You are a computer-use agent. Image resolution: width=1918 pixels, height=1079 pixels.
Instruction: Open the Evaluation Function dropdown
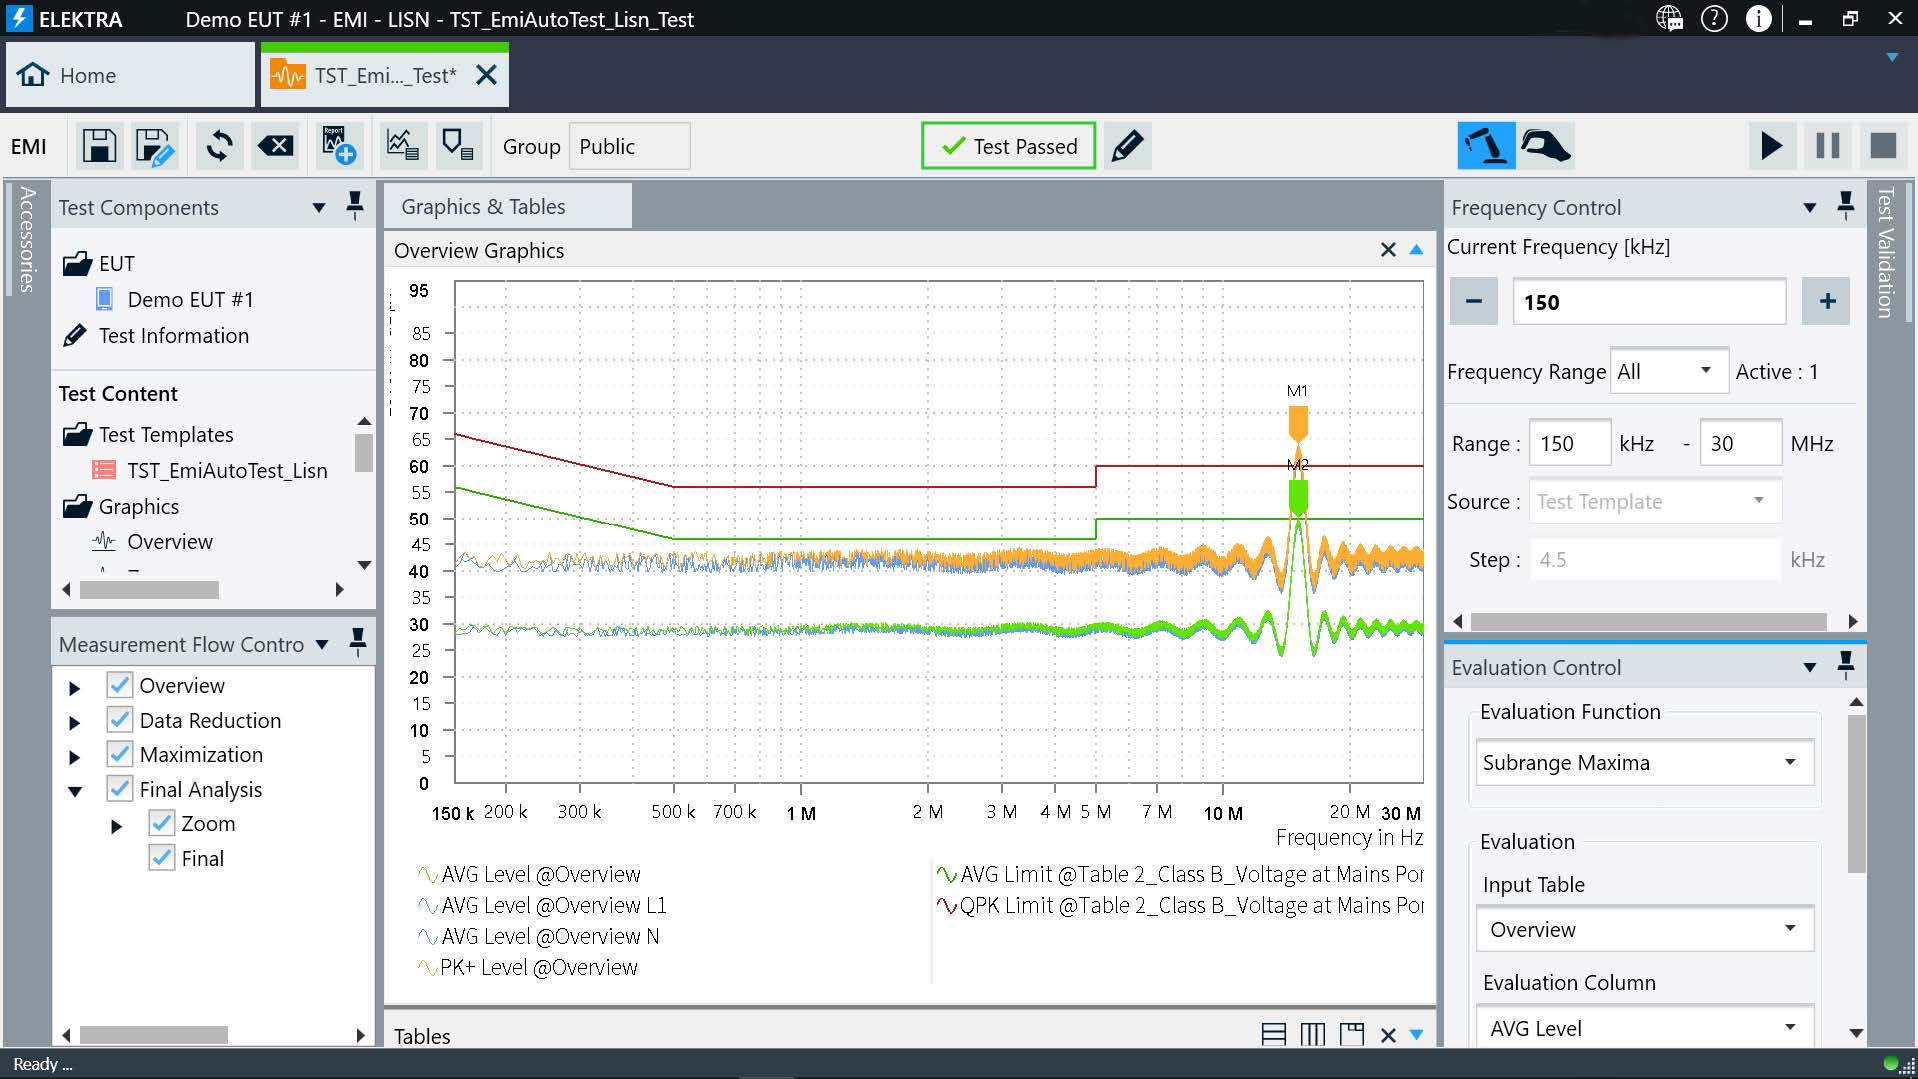(1644, 762)
